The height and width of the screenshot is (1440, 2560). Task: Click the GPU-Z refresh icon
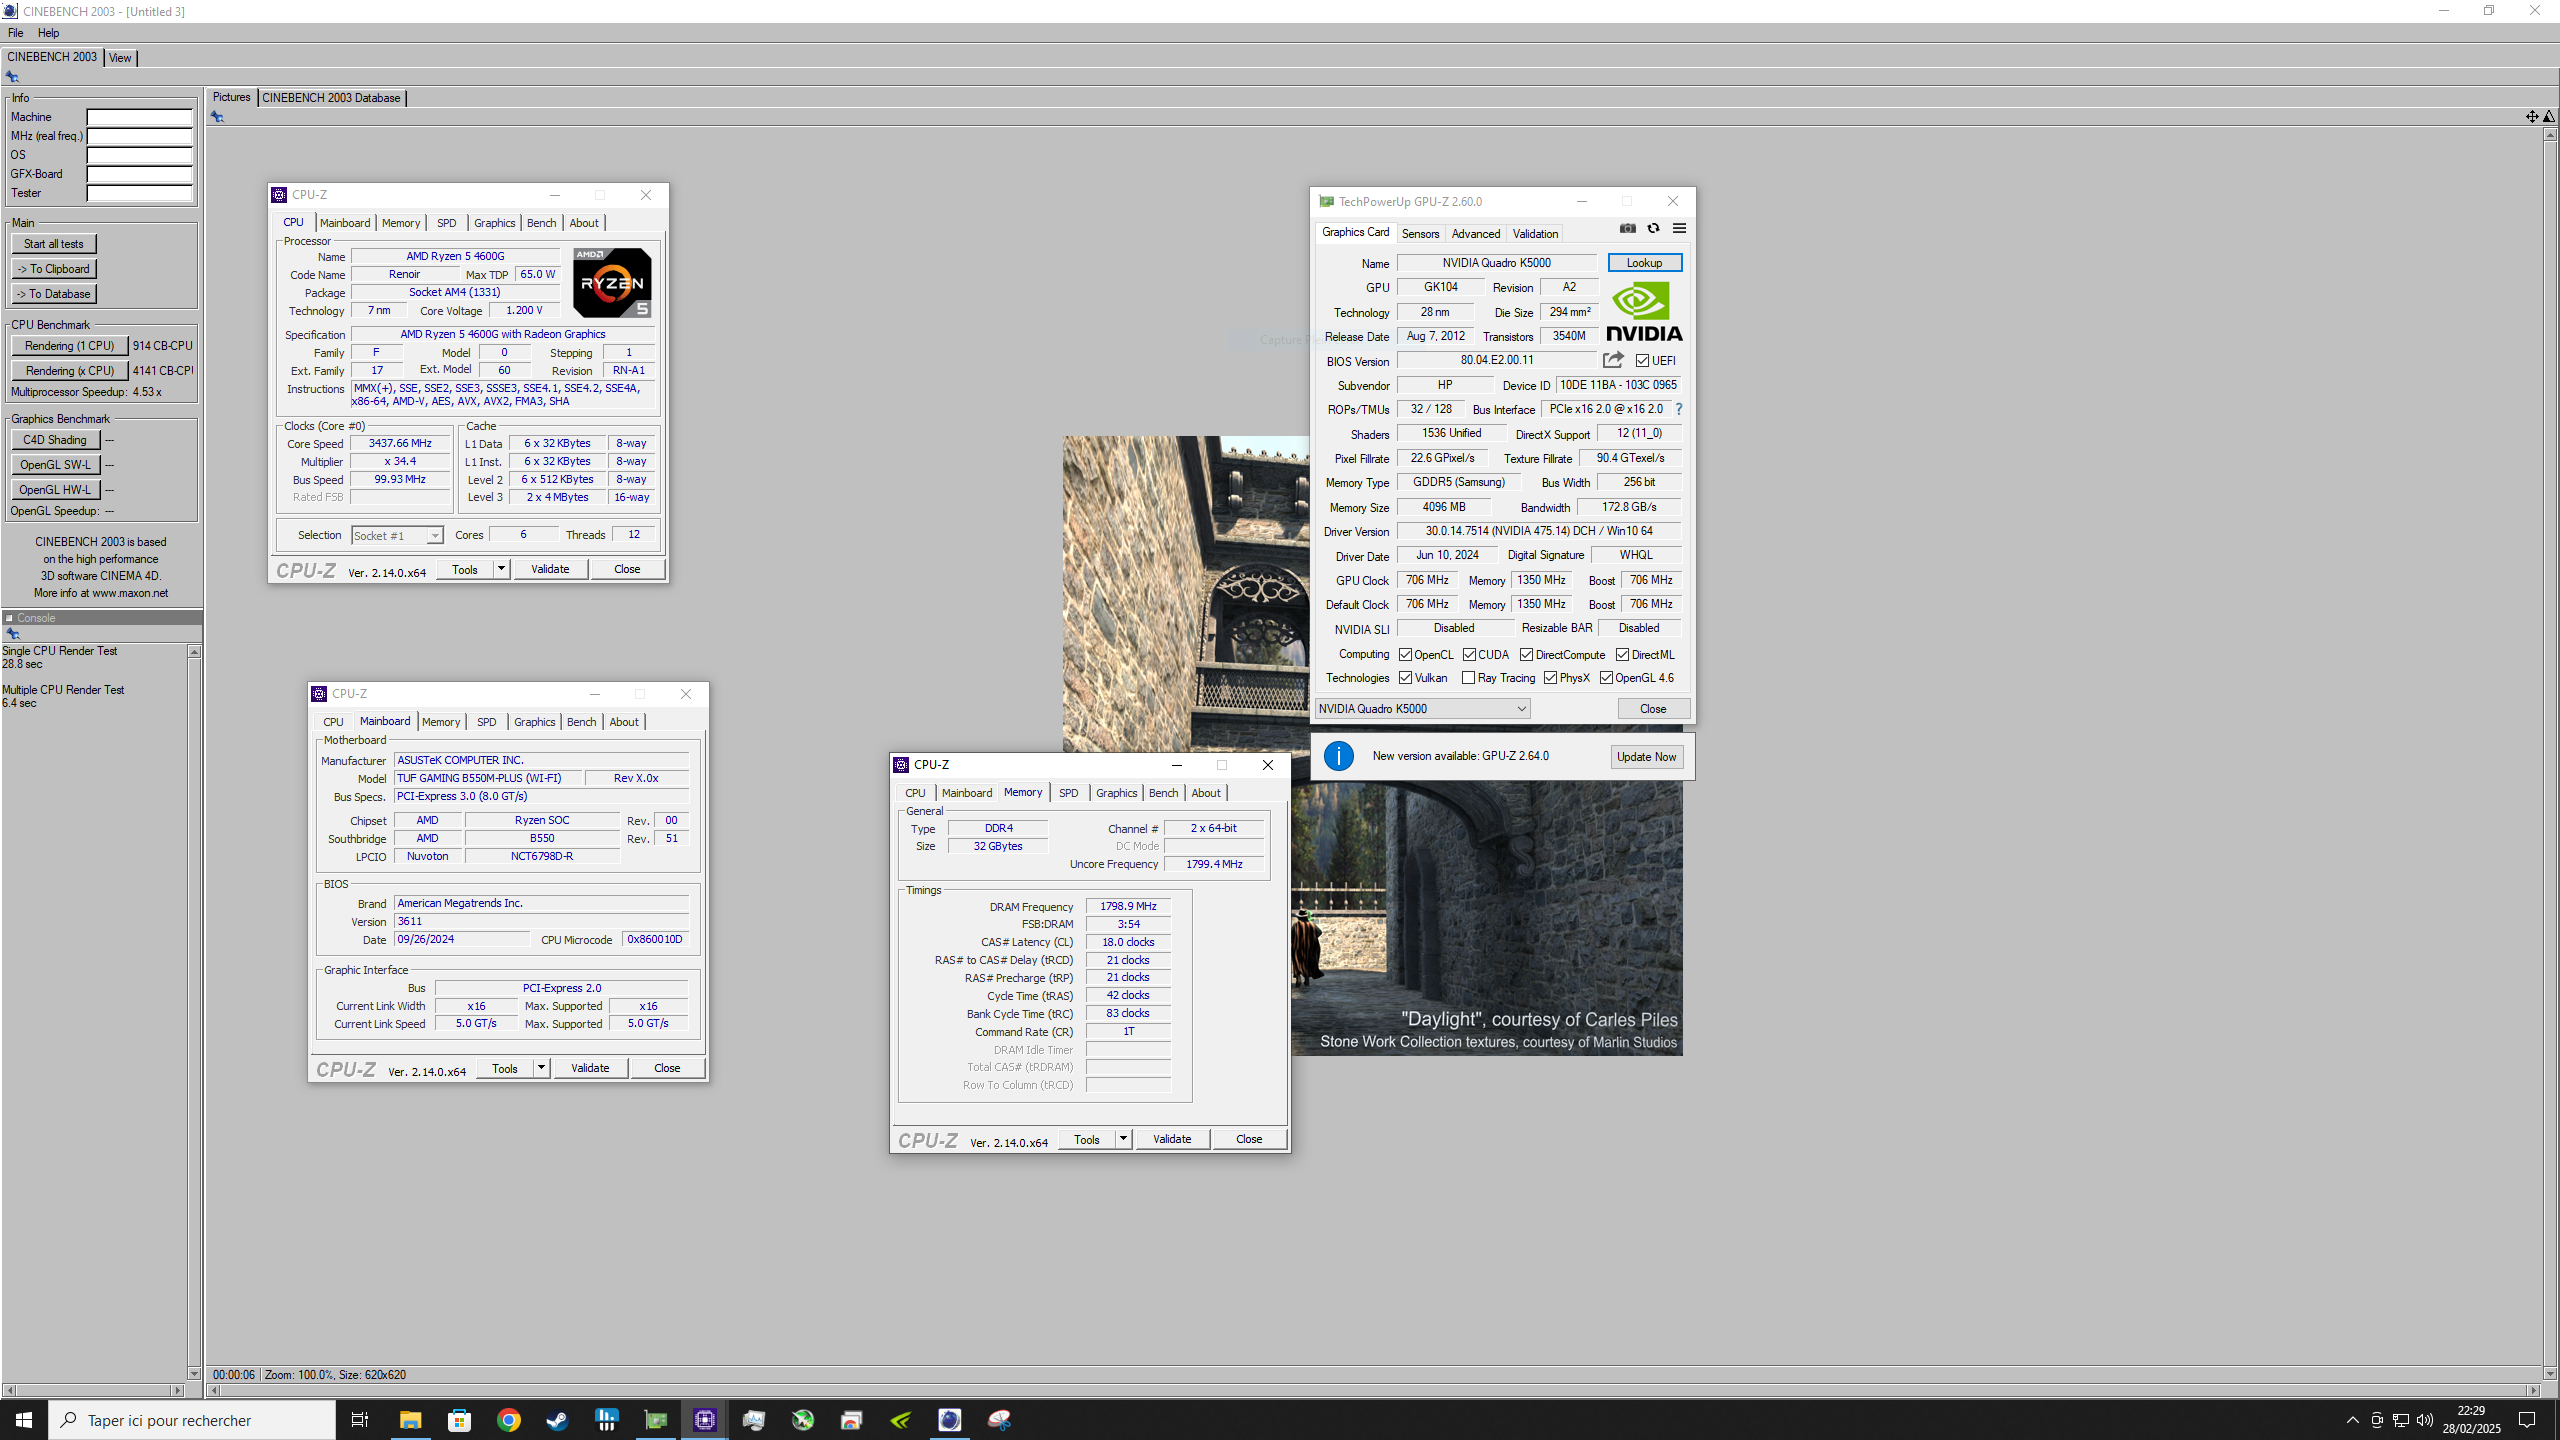pyautogui.click(x=1653, y=229)
